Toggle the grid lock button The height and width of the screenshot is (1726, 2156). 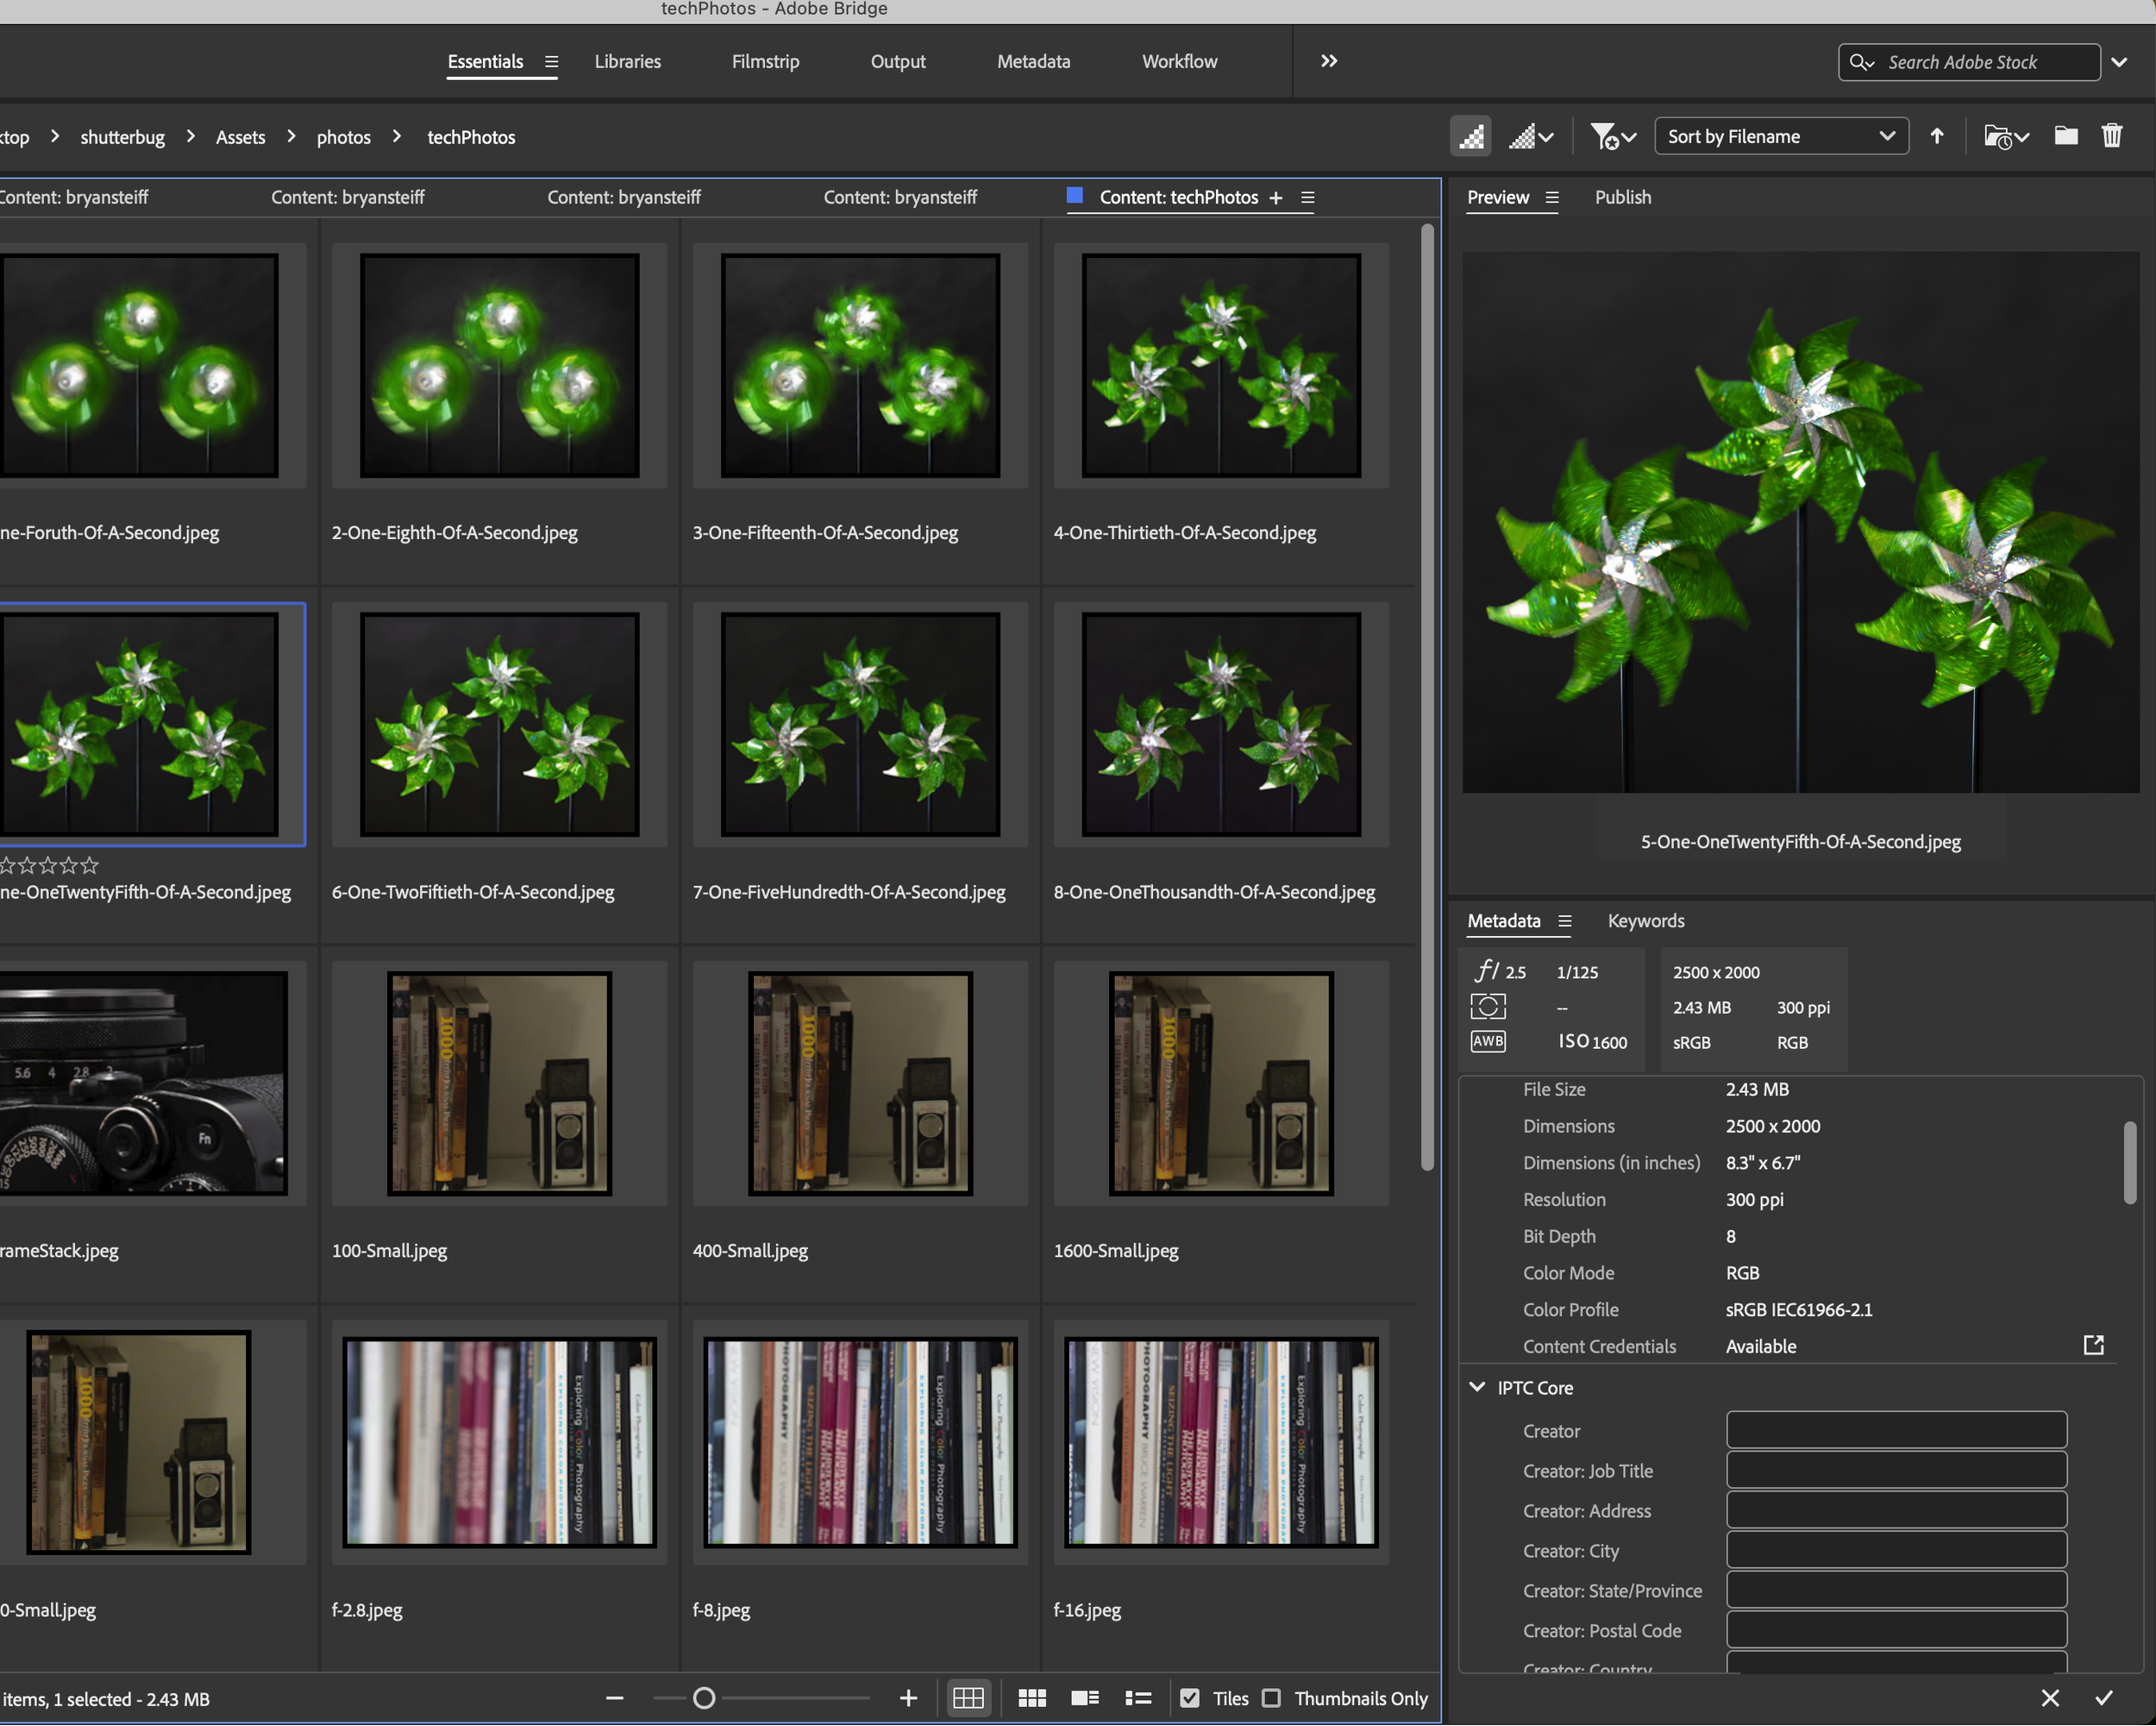point(968,1698)
